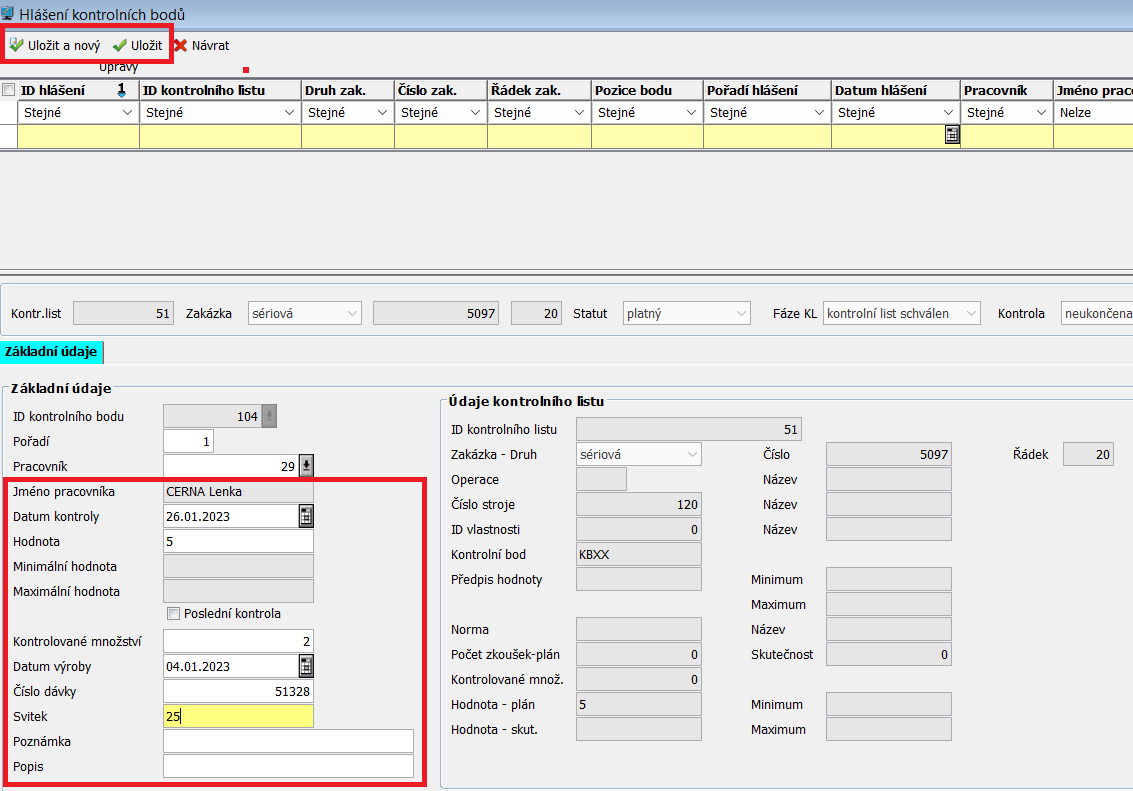The height and width of the screenshot is (791, 1133).
Task: Open ID kontrolního listu filter dropdown
Action: point(290,113)
